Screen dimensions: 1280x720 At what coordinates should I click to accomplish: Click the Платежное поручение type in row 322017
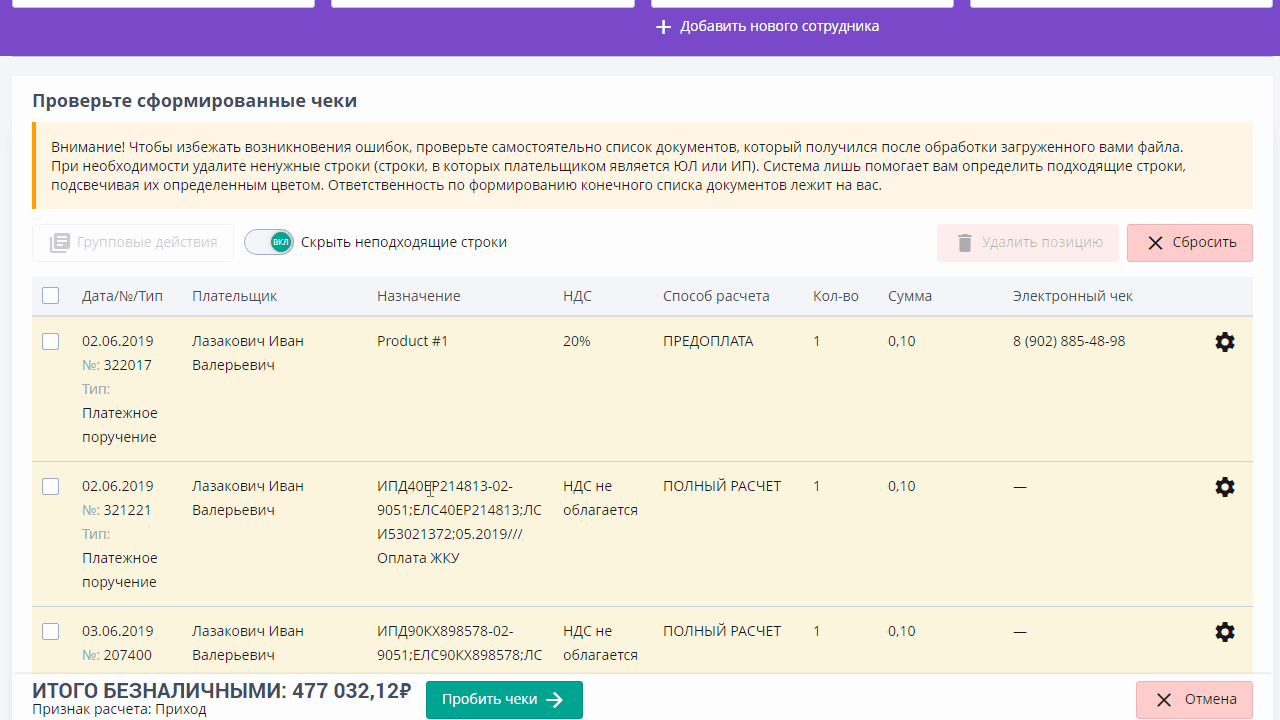pyautogui.click(x=120, y=425)
